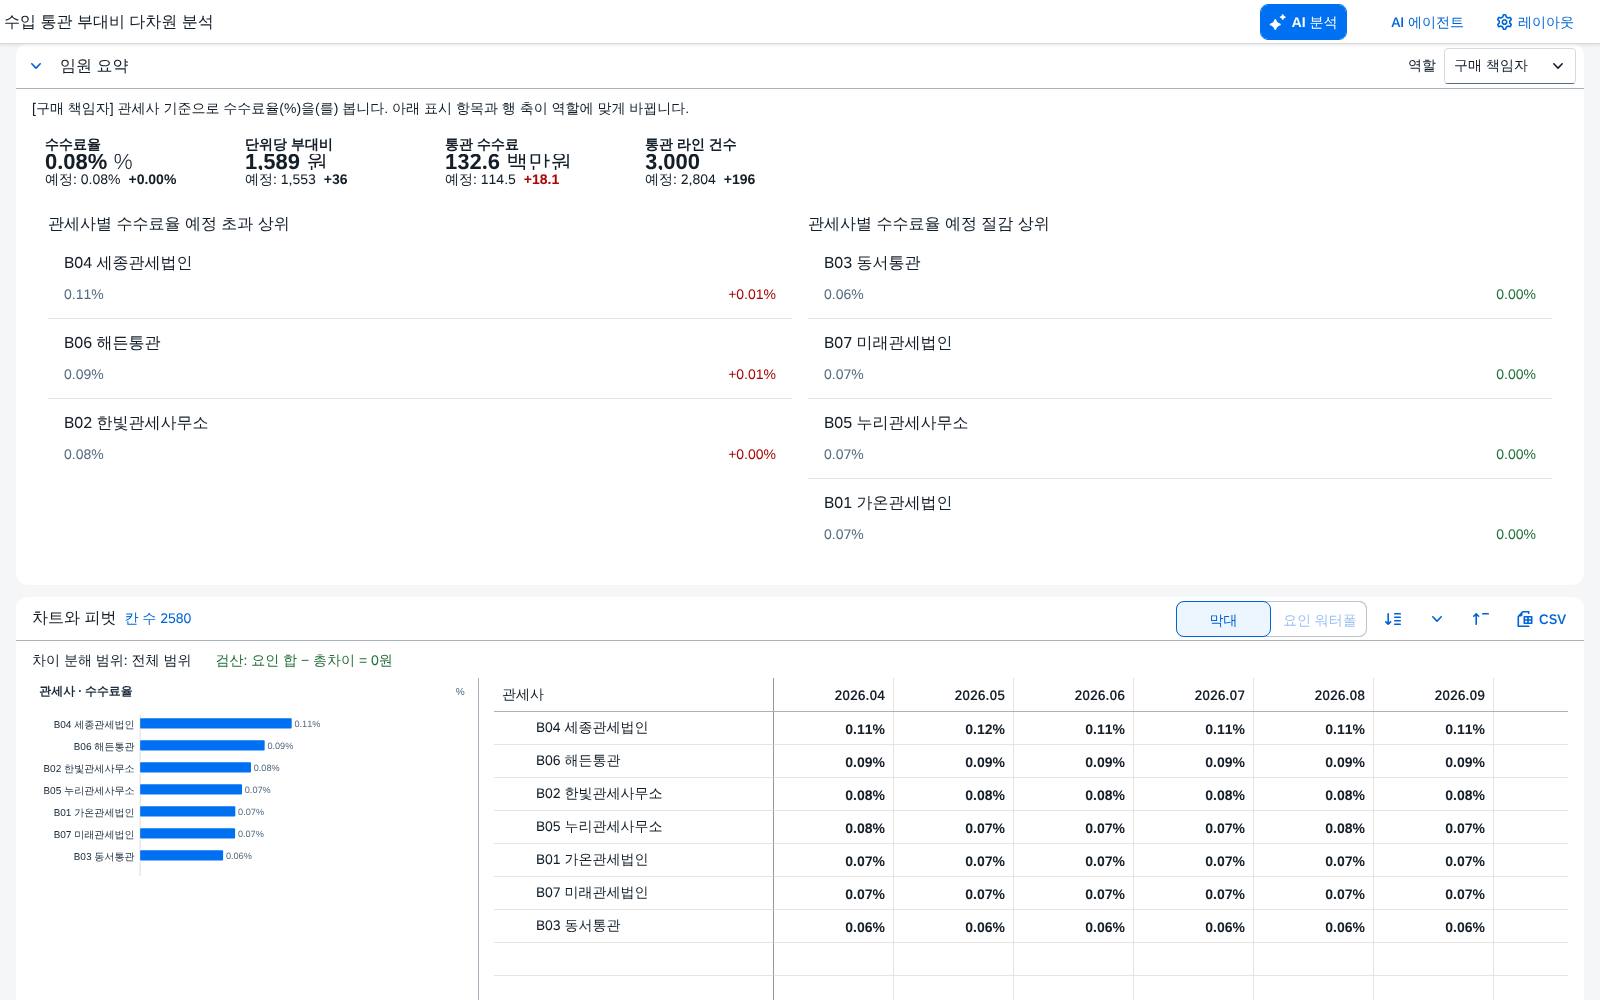Open B04 세종관세법인 in the 예정 초과 list

(420, 279)
